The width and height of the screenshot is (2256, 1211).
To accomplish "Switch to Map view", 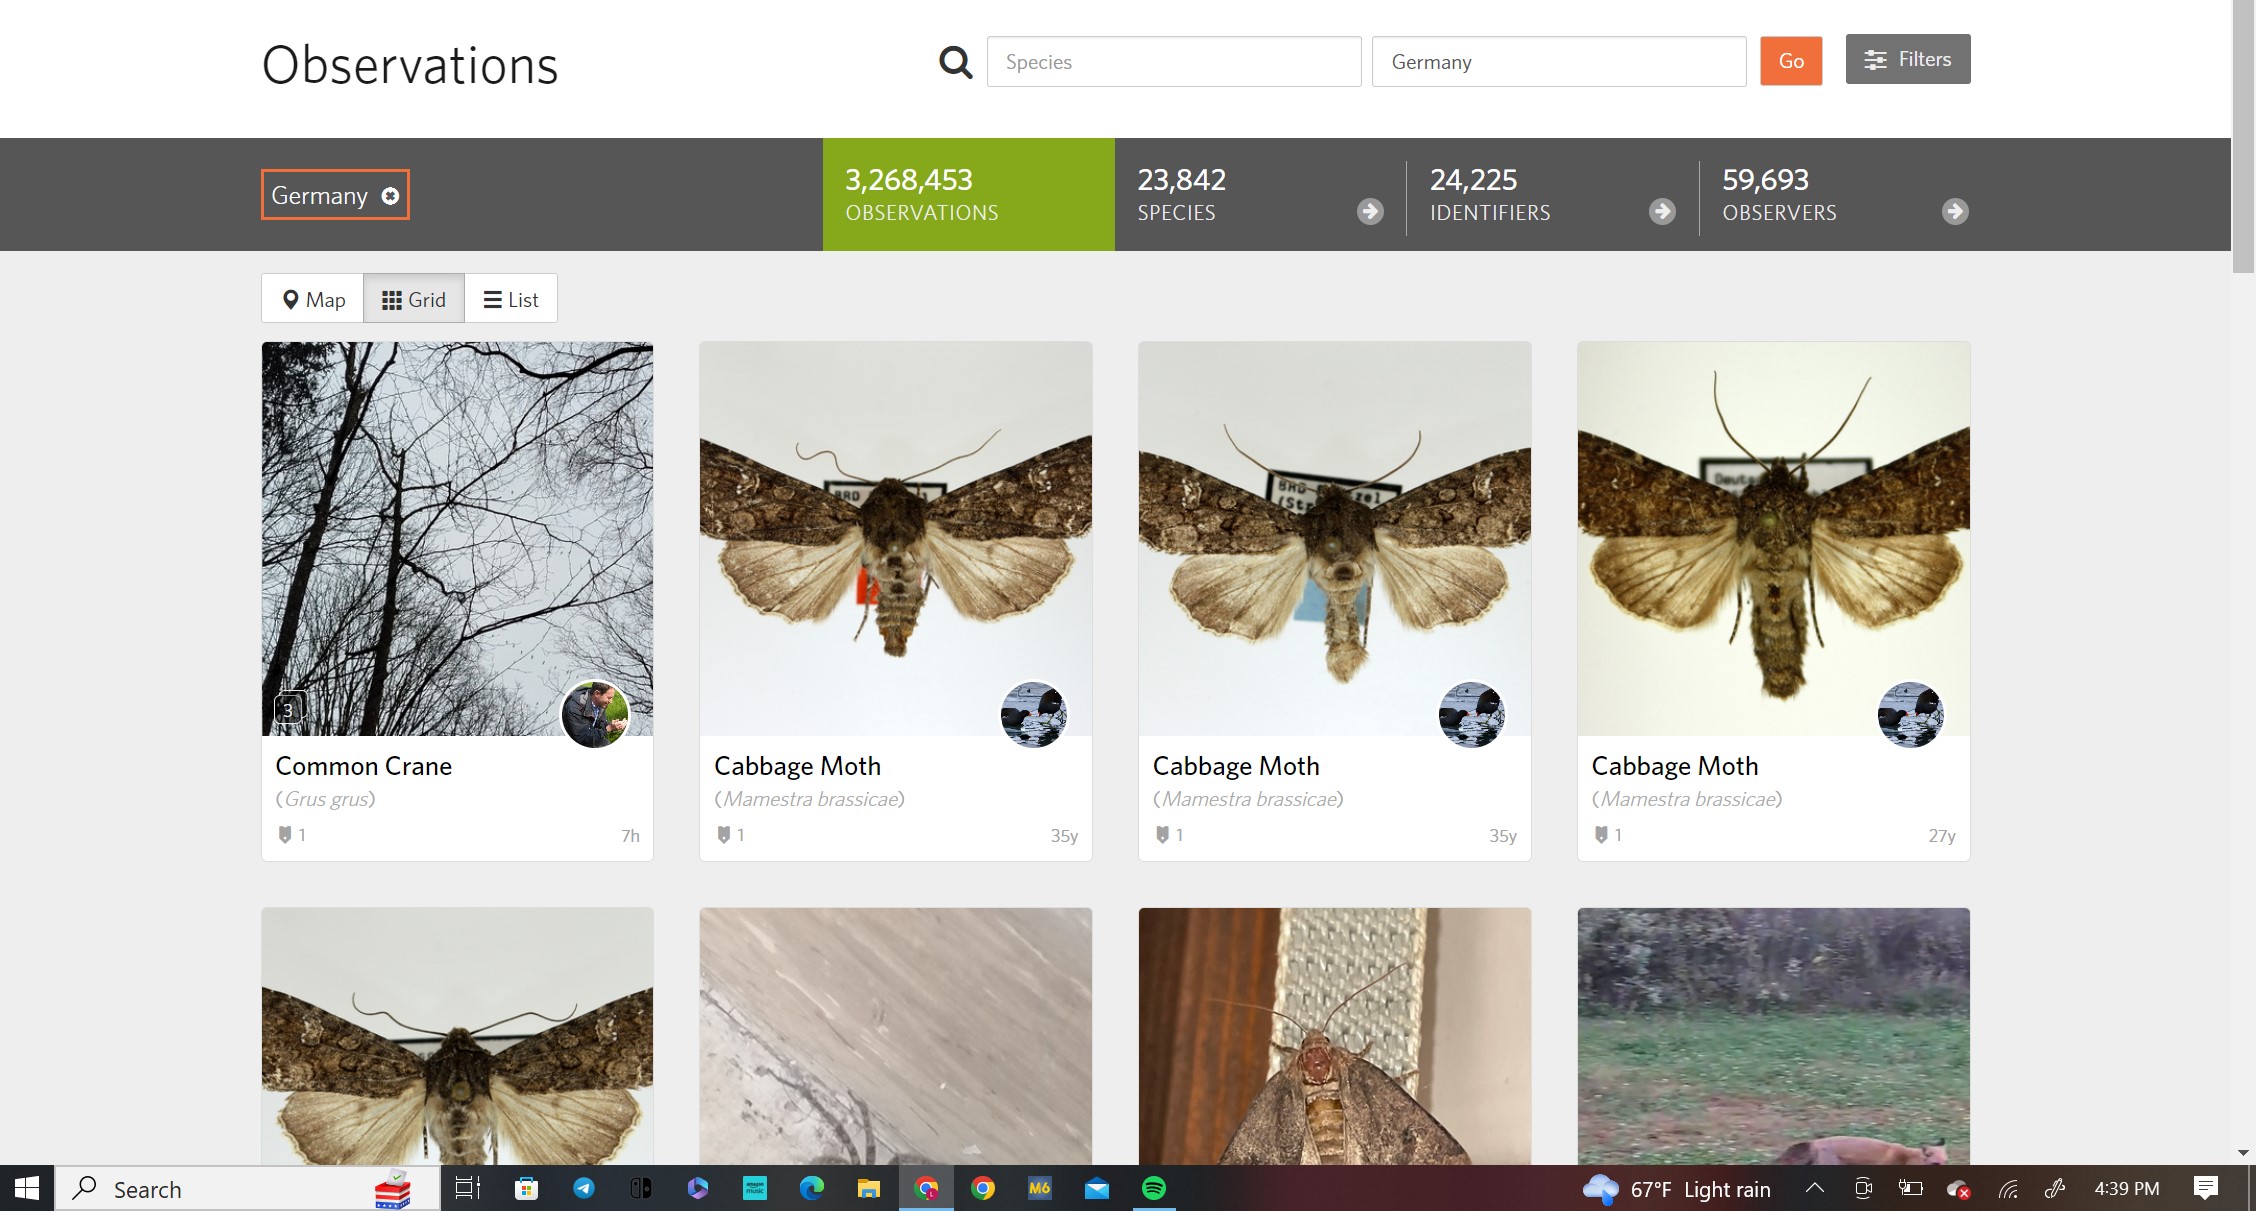I will (x=313, y=299).
